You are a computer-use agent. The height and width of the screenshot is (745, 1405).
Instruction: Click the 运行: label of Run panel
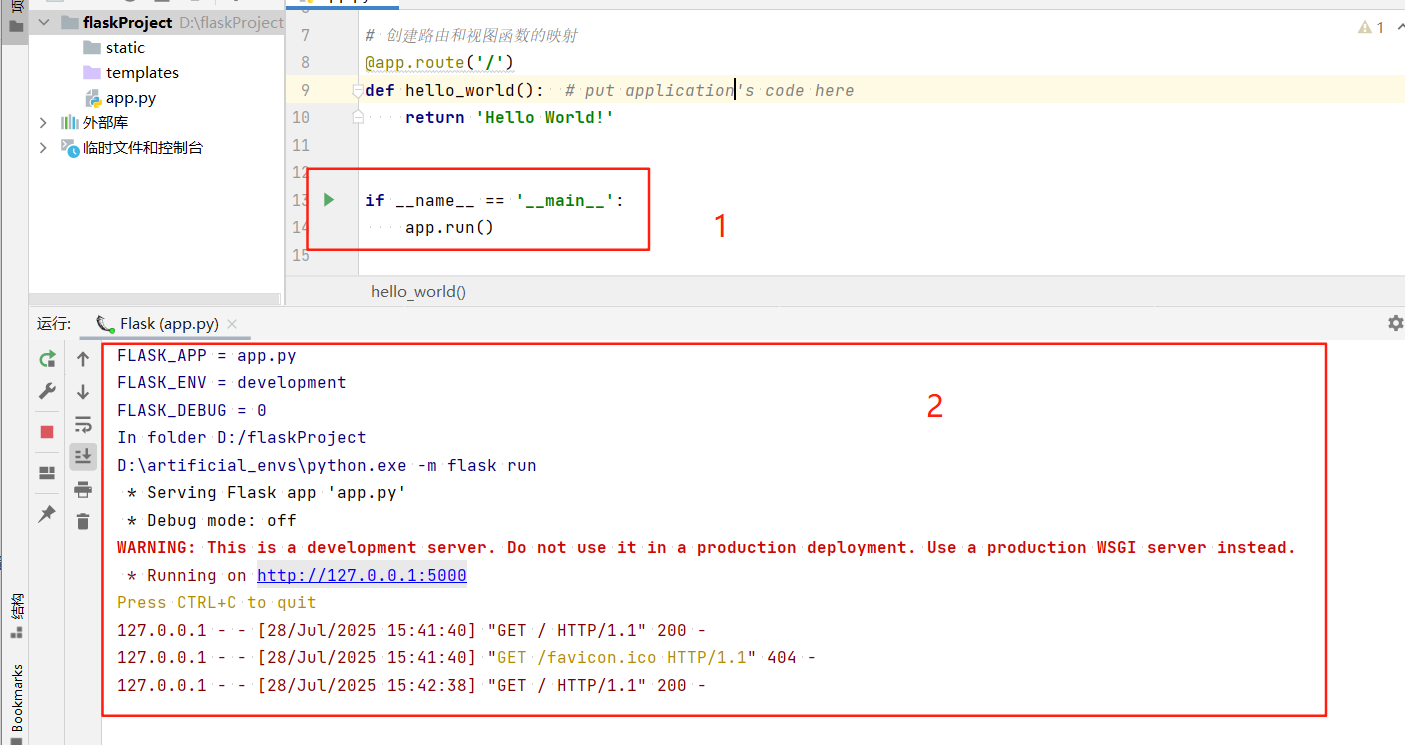coord(54,323)
